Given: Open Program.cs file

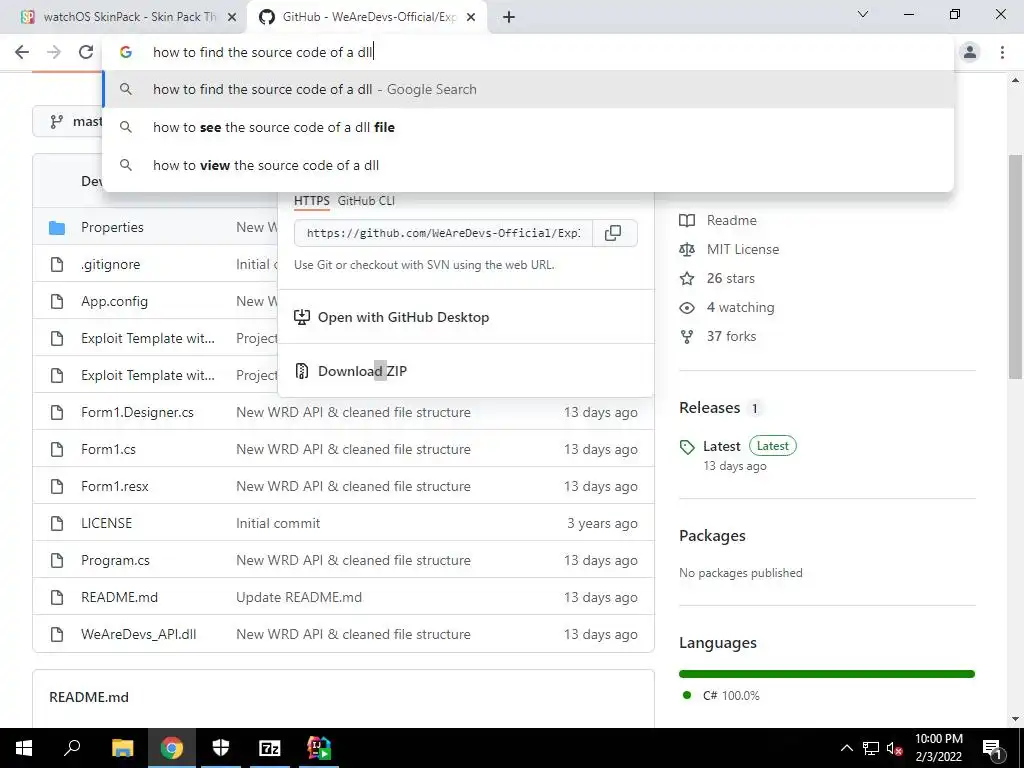Looking at the screenshot, I should [x=115, y=560].
